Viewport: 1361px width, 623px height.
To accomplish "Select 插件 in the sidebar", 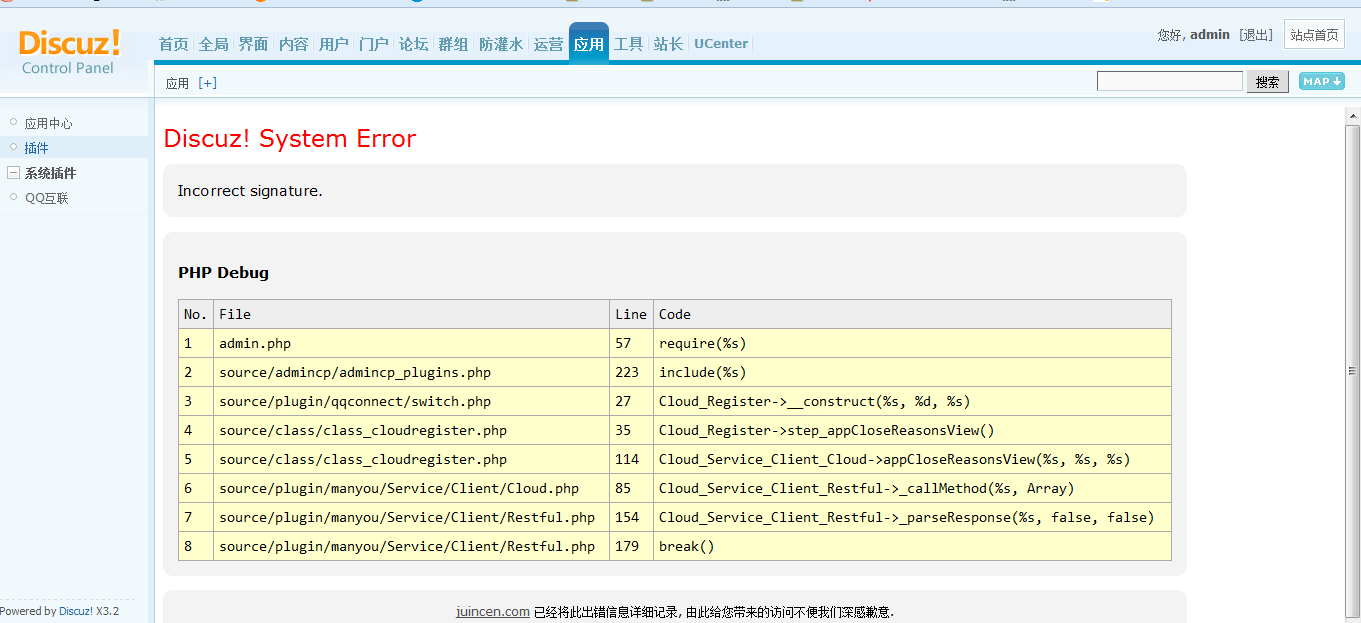I will click(x=37, y=148).
